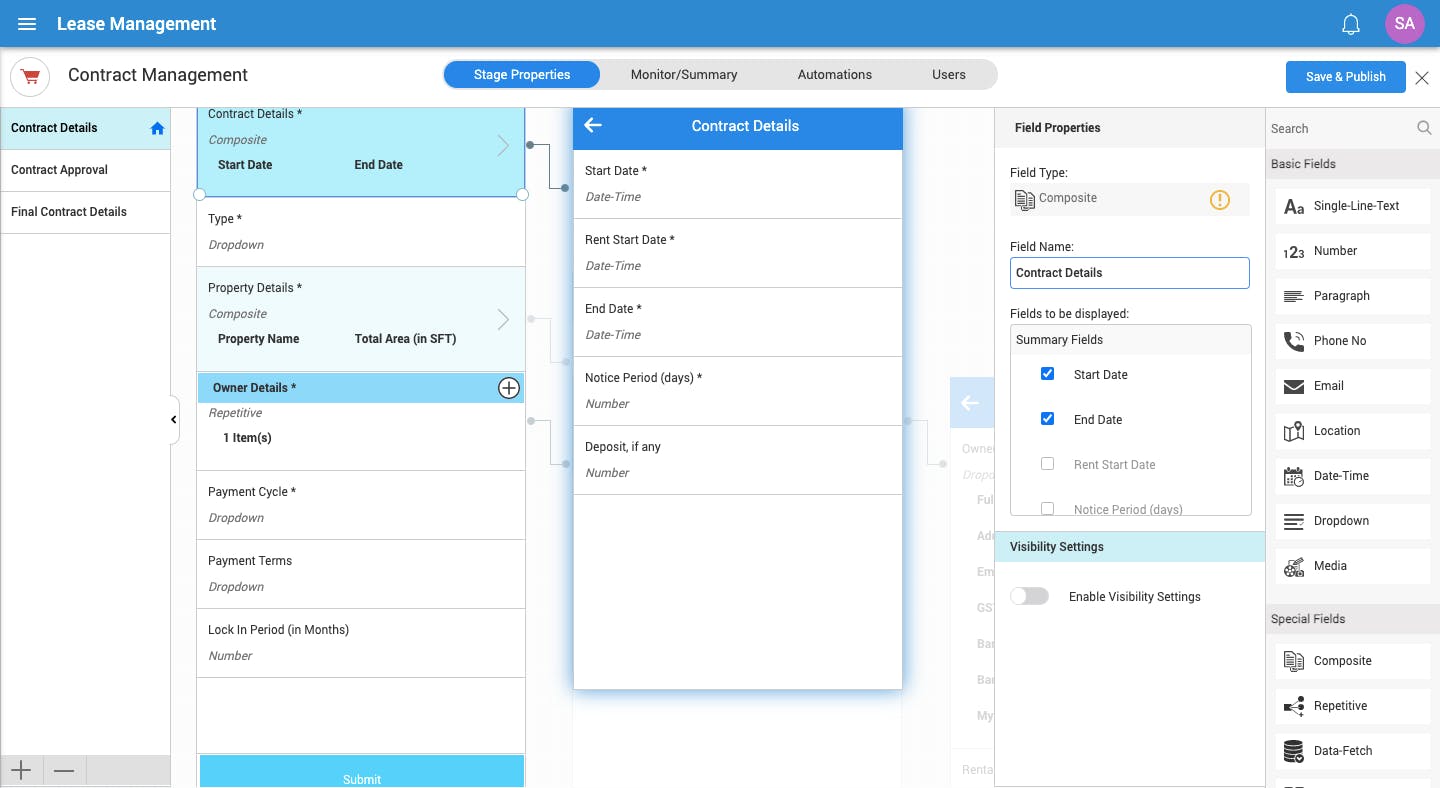Go back using Contract Details arrow

pyautogui.click(x=593, y=125)
